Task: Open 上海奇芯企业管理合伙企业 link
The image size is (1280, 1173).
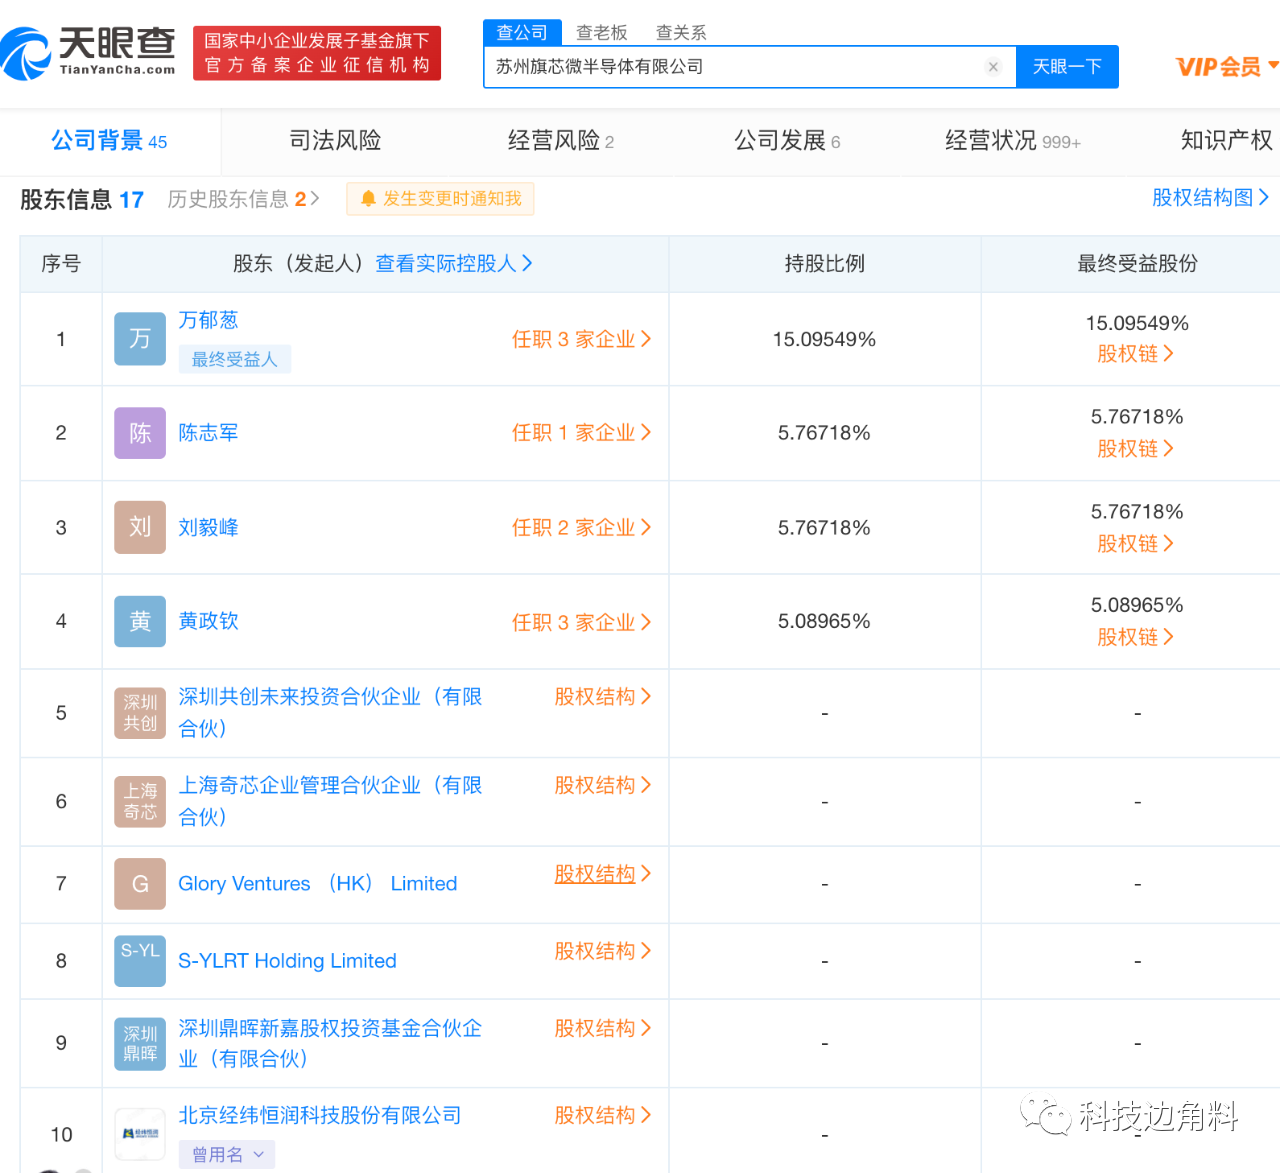Action: click(330, 801)
